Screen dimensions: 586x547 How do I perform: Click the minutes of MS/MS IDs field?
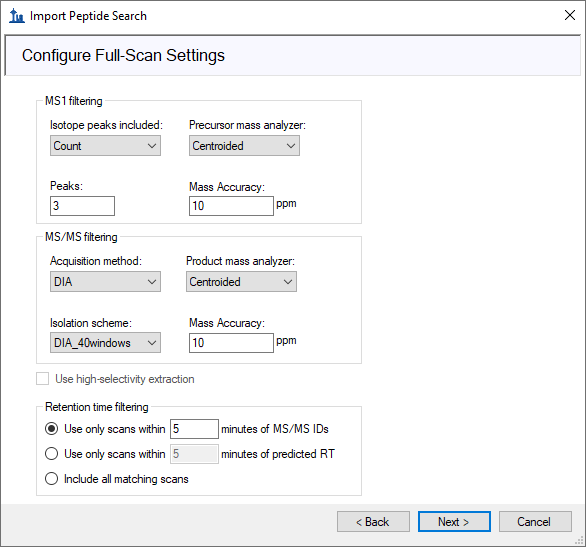[194, 429]
